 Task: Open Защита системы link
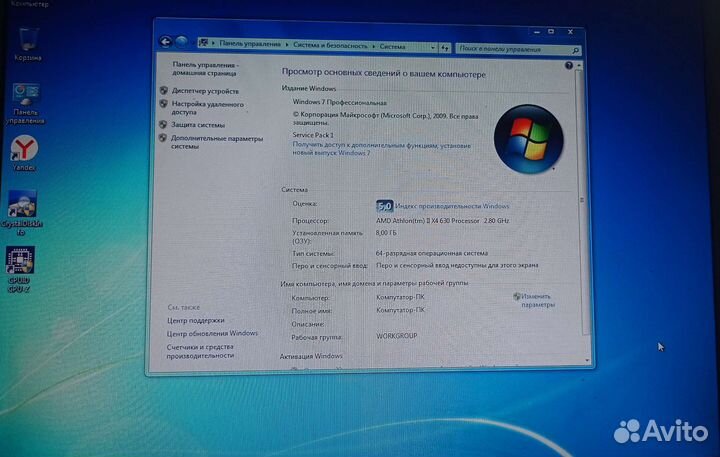198,124
